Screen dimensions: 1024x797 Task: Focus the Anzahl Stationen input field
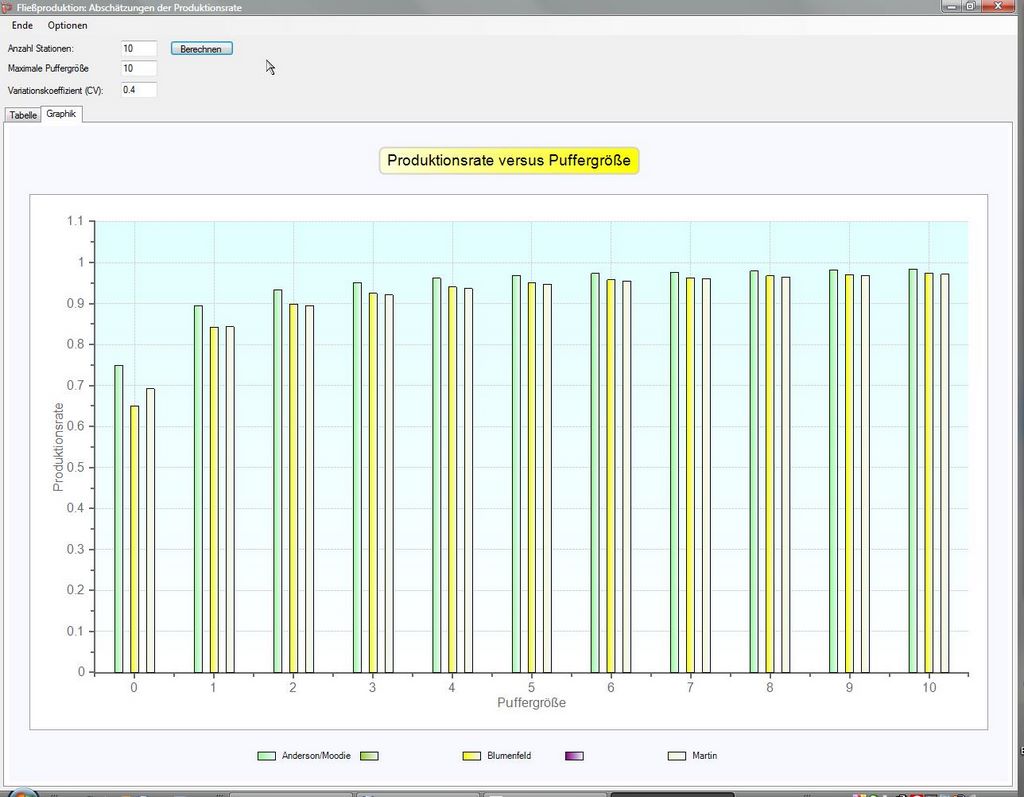(x=139, y=48)
